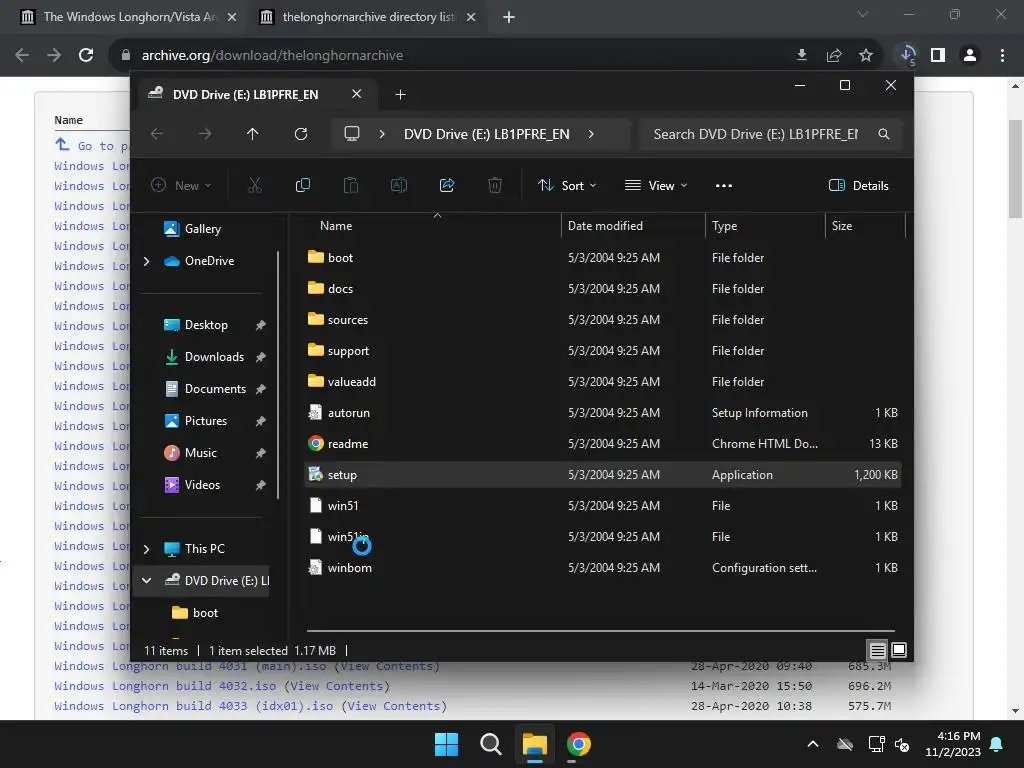Reload the Chrome page
The width and height of the screenshot is (1024, 768).
point(86,55)
